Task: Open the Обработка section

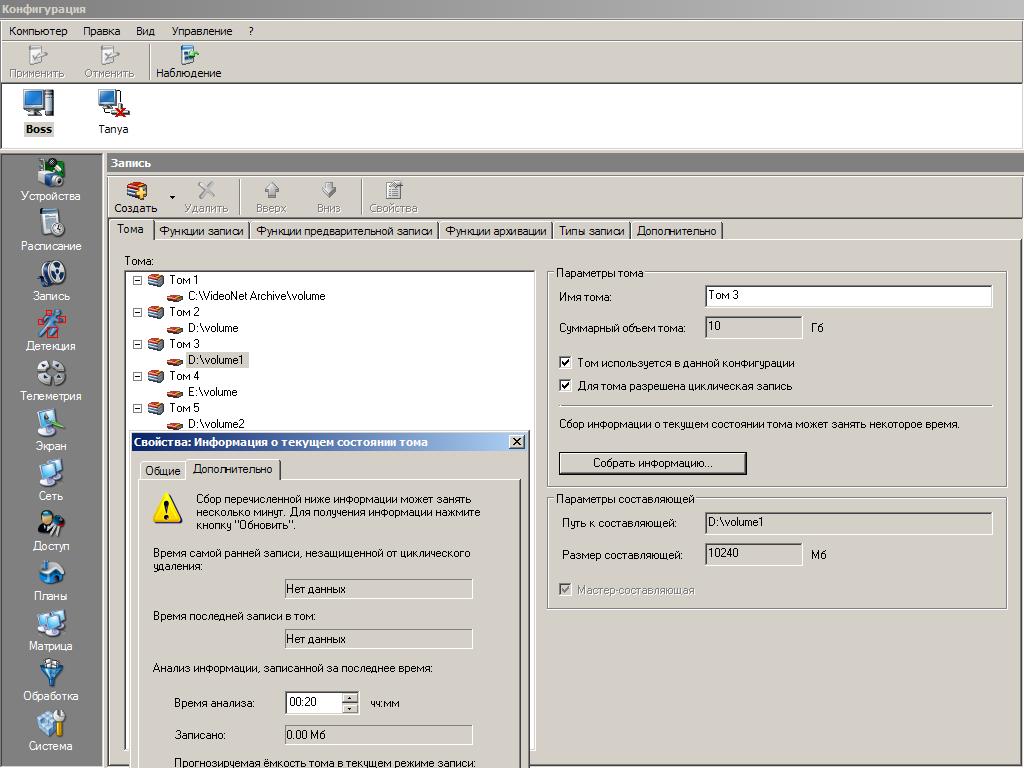Action: click(51, 680)
